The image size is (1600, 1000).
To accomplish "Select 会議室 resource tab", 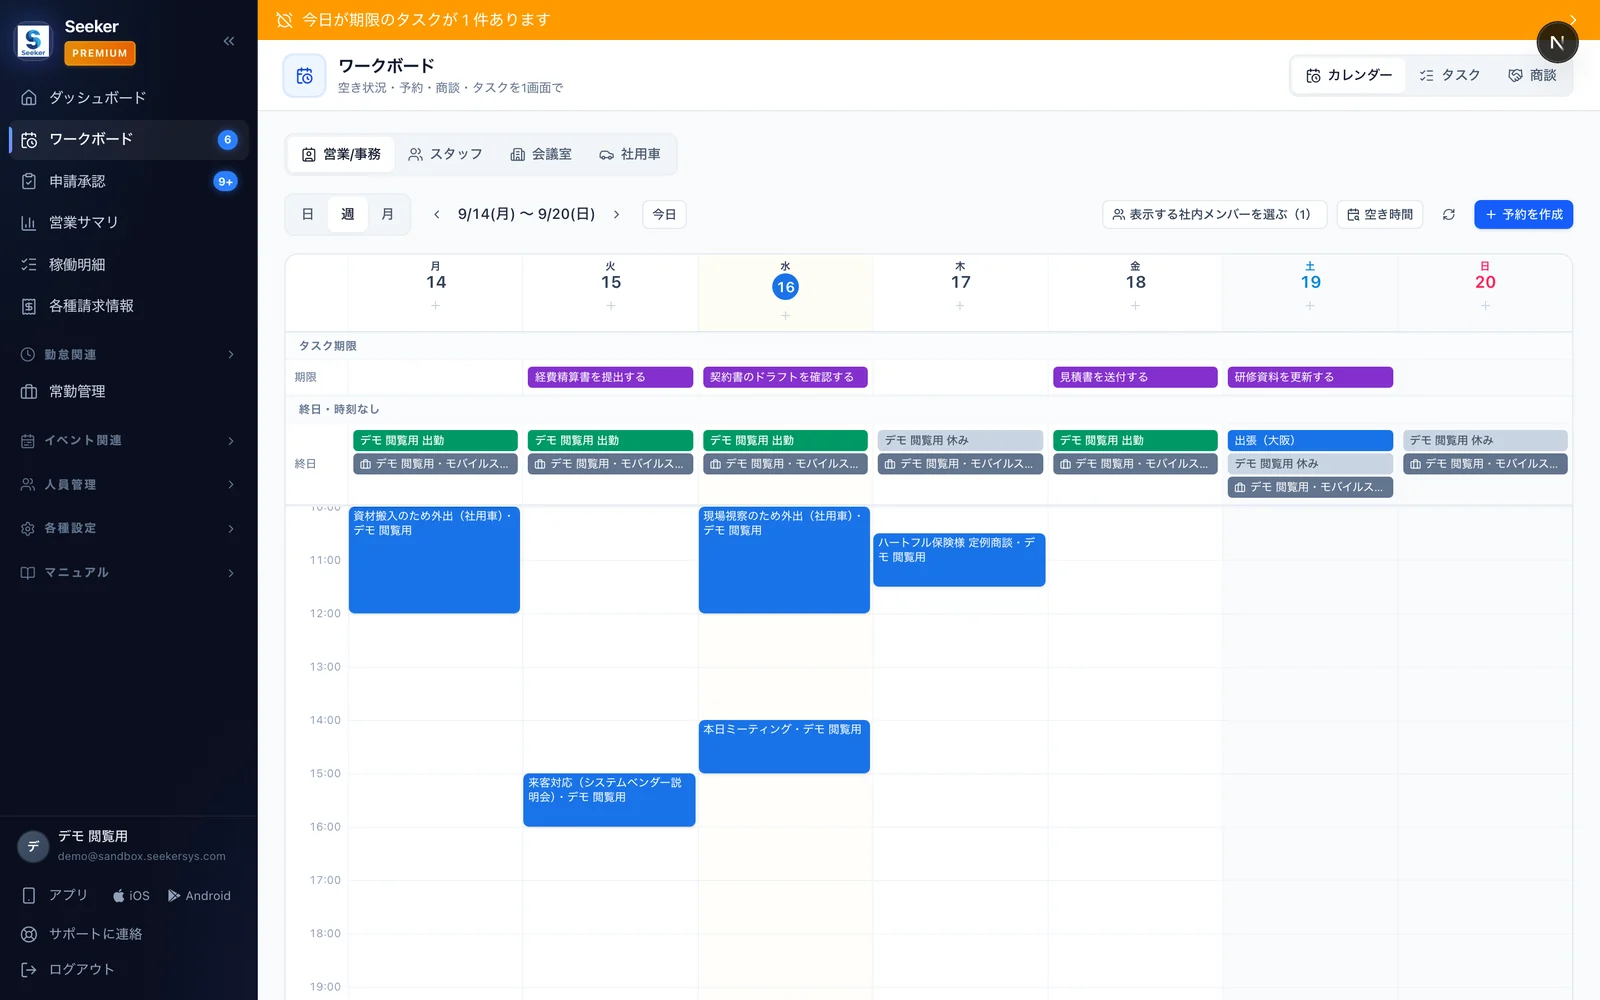I will point(541,154).
